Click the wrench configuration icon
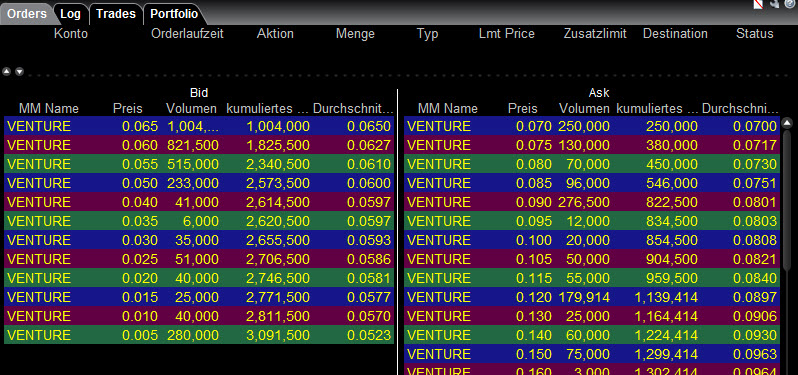 [774, 4]
